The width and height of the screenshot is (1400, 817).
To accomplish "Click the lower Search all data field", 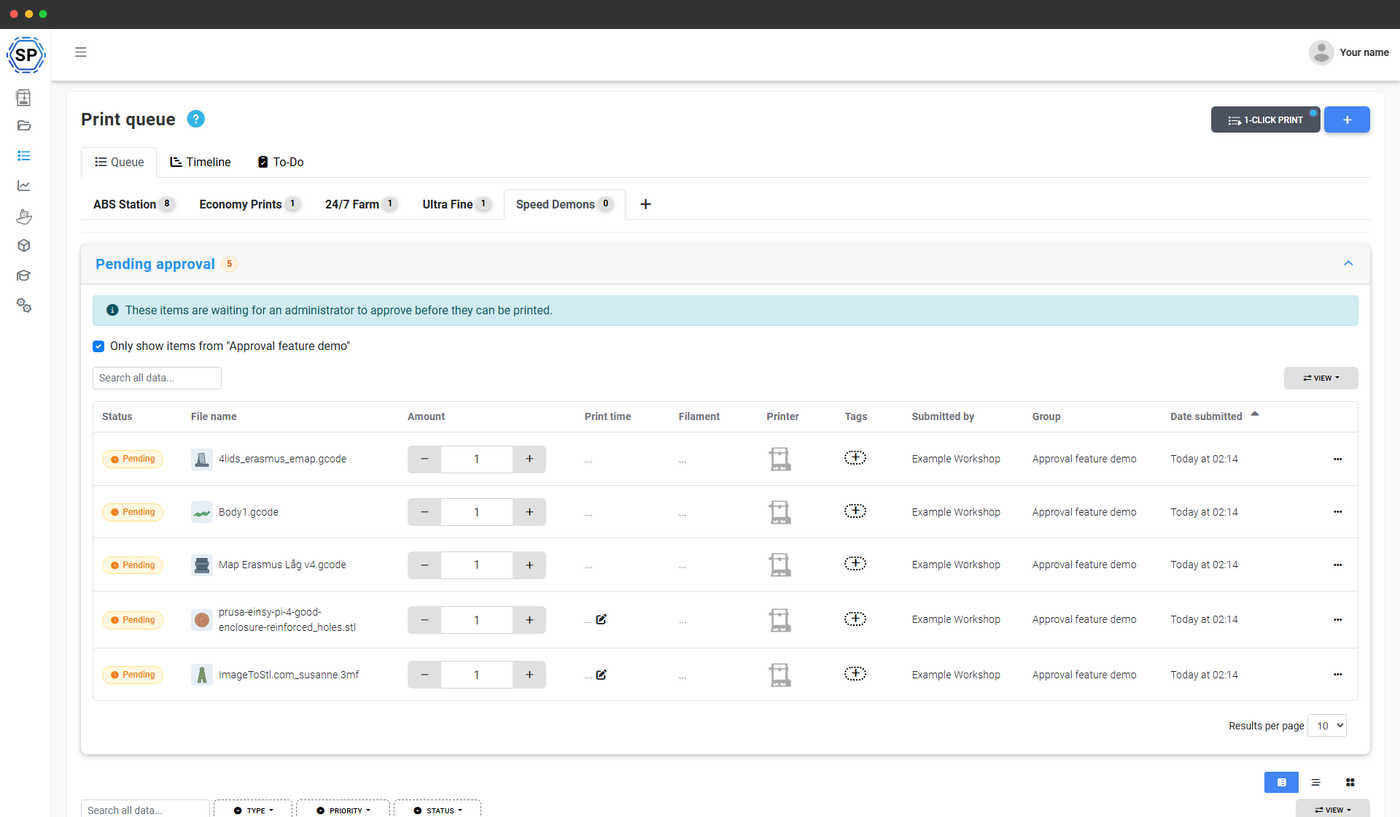I will (x=145, y=809).
